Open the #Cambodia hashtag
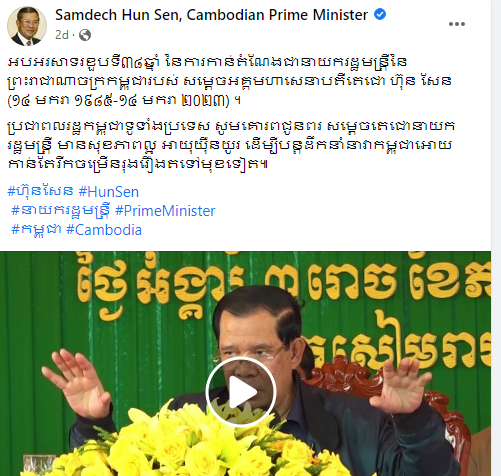Viewport: 501px width, 476px height. pyautogui.click(x=104, y=230)
